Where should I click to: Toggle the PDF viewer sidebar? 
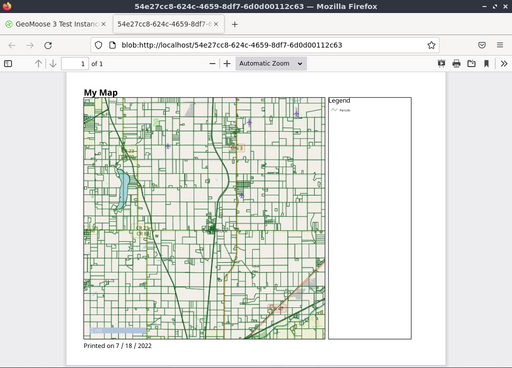point(8,63)
